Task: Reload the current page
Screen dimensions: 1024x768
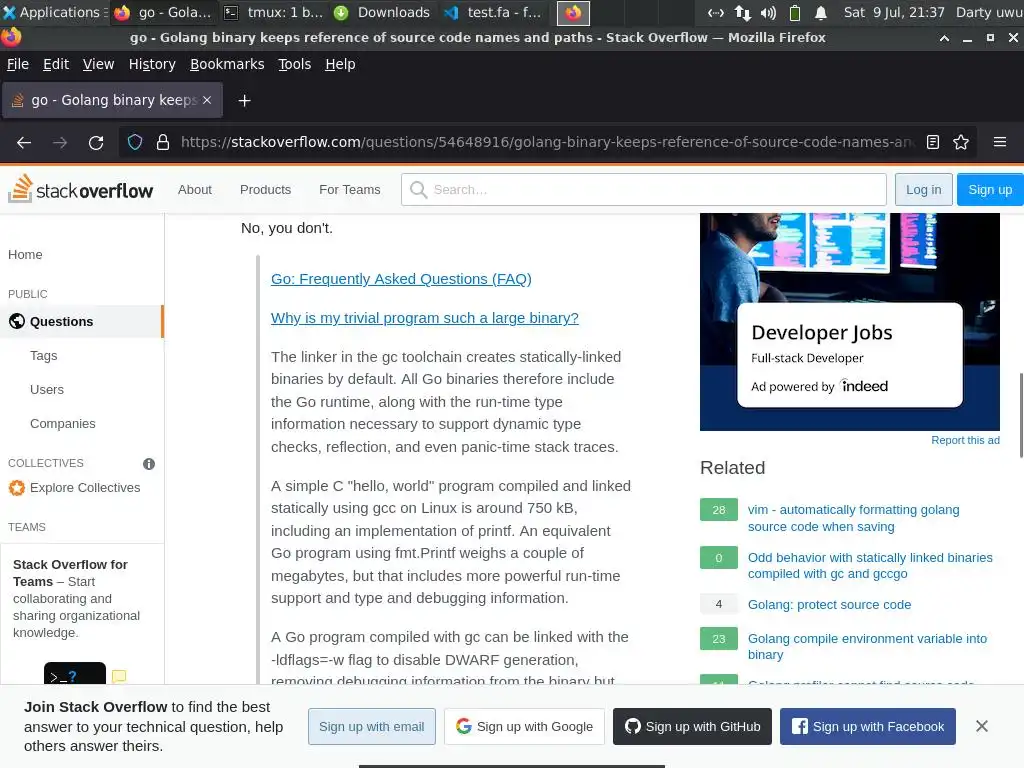Action: coord(96,142)
